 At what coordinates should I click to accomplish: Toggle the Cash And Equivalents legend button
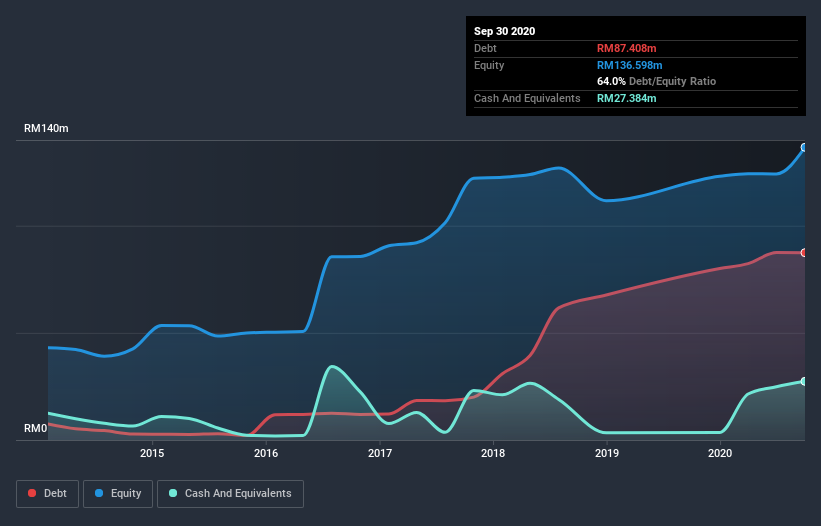[230, 494]
